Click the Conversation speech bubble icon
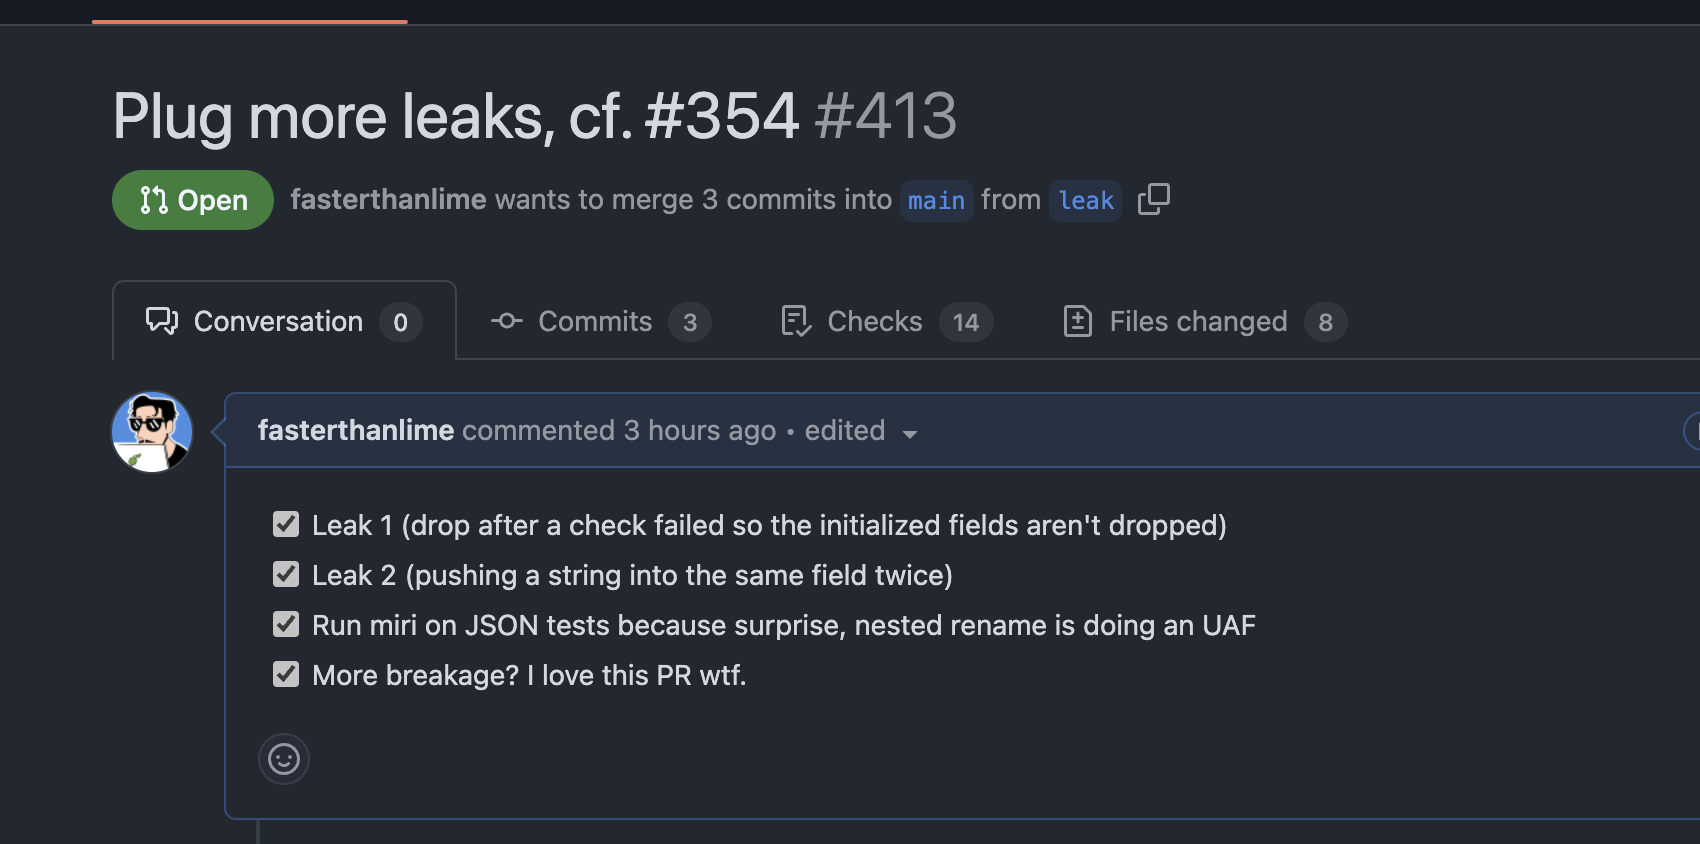 162,321
